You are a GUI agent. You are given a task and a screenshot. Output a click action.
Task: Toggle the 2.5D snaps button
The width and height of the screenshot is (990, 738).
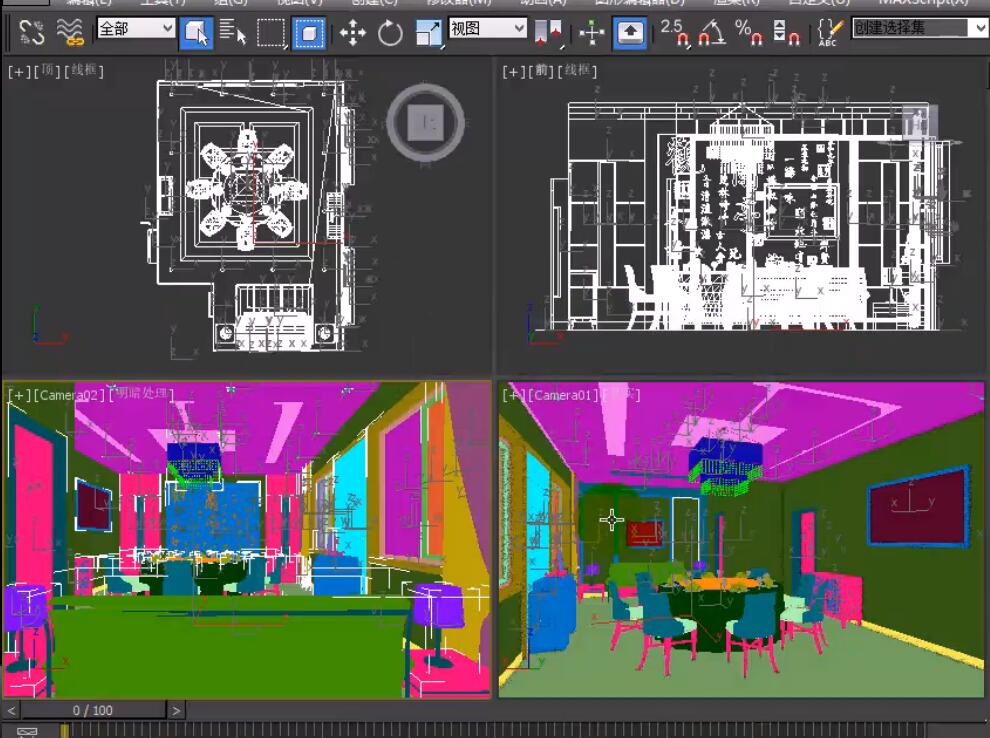click(675, 33)
